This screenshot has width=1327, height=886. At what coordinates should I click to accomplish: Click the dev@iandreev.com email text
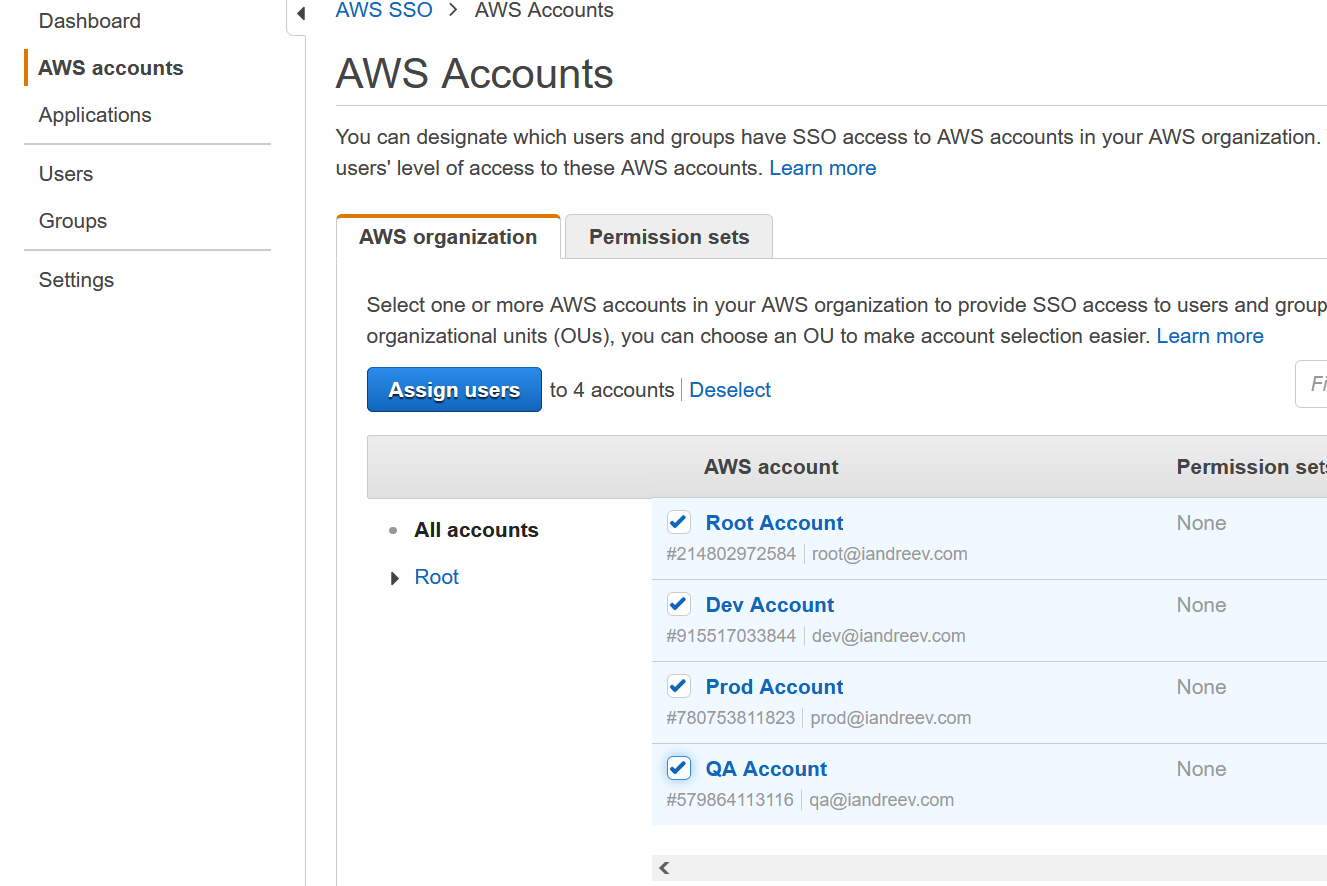pyautogui.click(x=888, y=636)
